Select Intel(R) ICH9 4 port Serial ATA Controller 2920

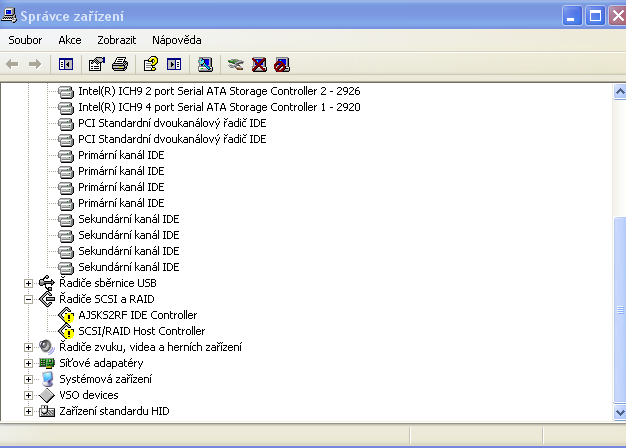(219, 107)
